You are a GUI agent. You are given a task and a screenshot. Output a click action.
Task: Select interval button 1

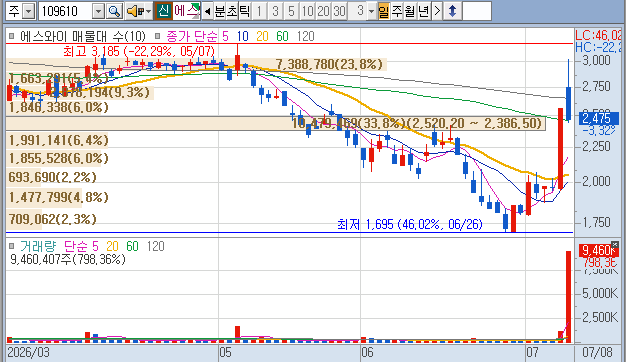coord(260,11)
